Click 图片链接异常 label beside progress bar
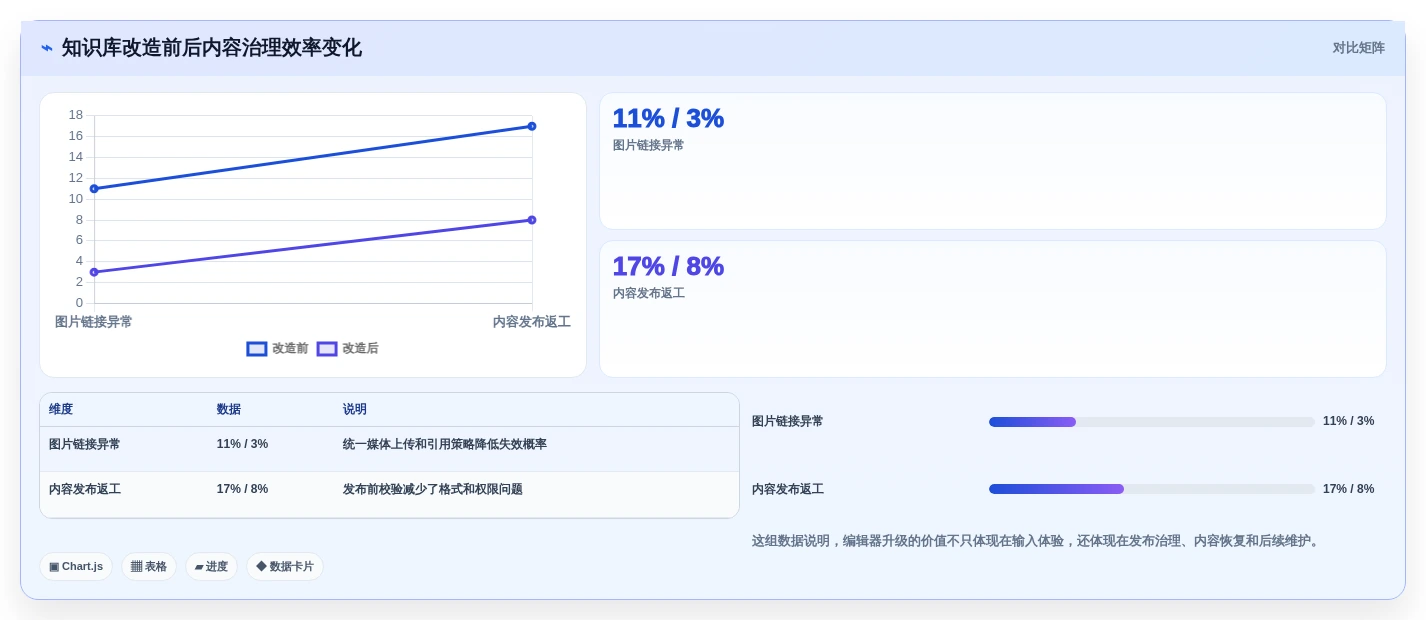The width and height of the screenshot is (1426, 620). tap(788, 421)
